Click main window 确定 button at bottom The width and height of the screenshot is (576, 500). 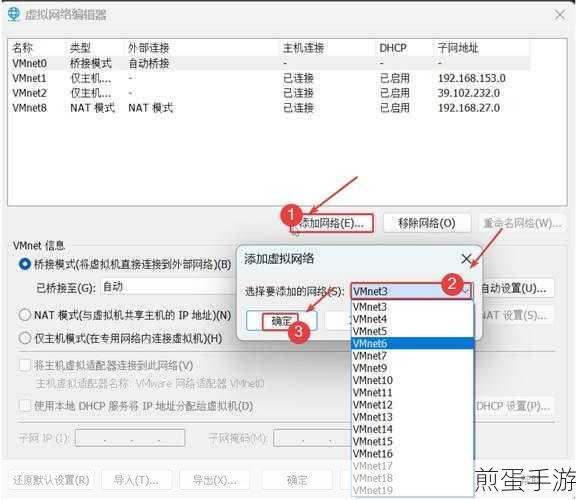297,480
